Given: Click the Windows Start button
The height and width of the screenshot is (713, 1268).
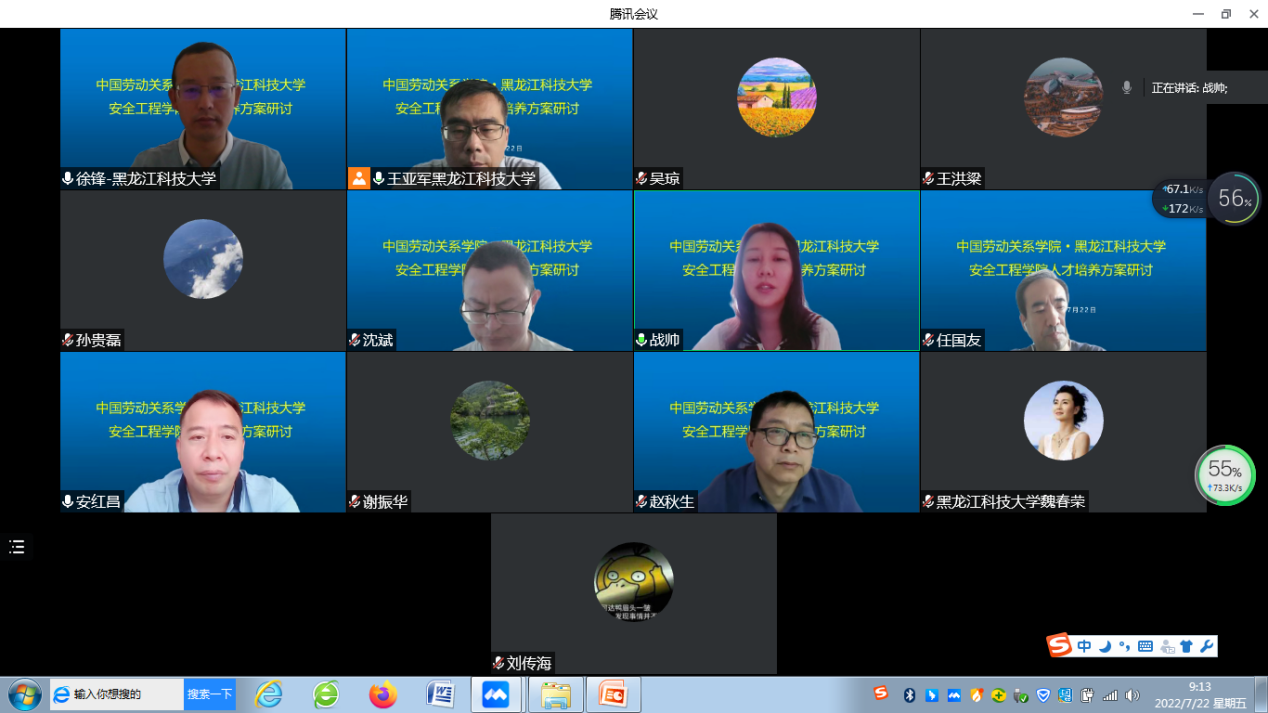Looking at the screenshot, I should 24,694.
